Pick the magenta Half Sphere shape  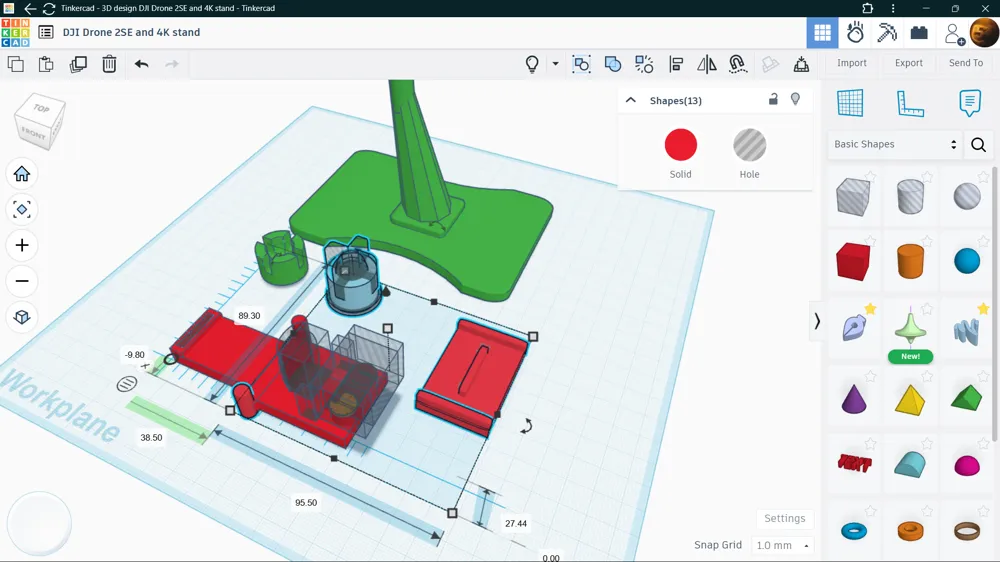point(967,466)
